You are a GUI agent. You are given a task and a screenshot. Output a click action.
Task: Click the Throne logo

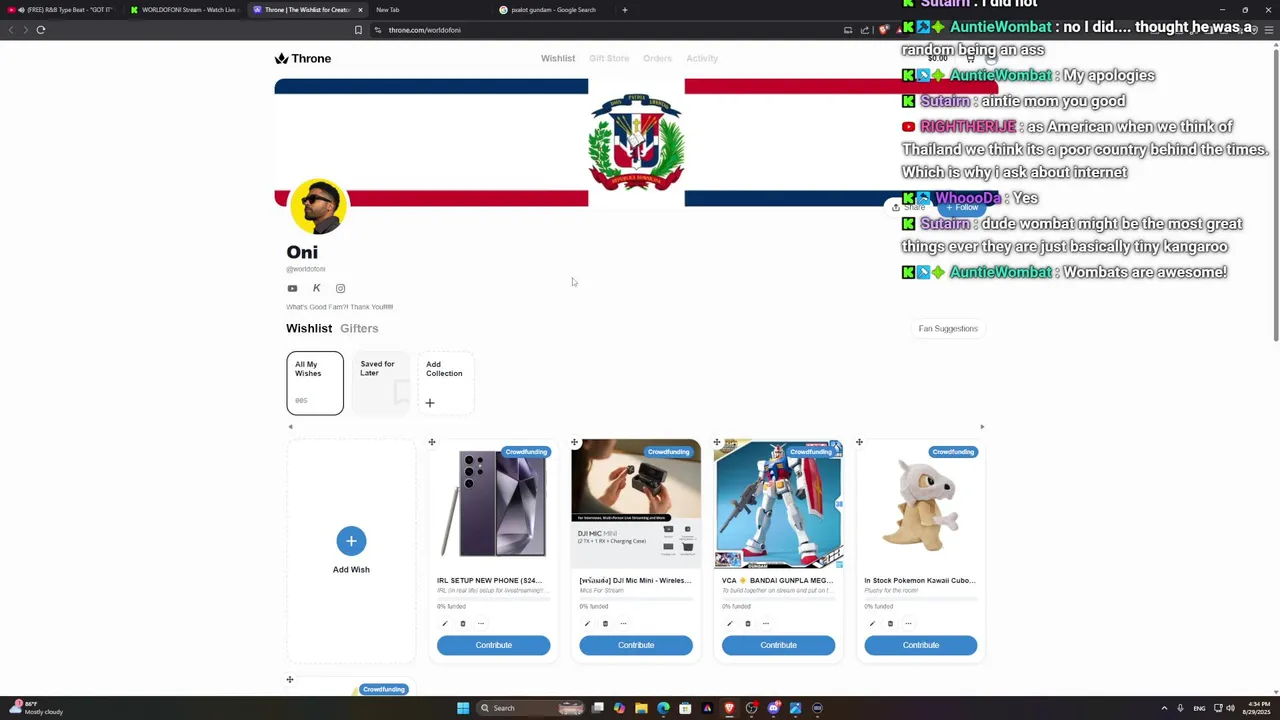[303, 58]
